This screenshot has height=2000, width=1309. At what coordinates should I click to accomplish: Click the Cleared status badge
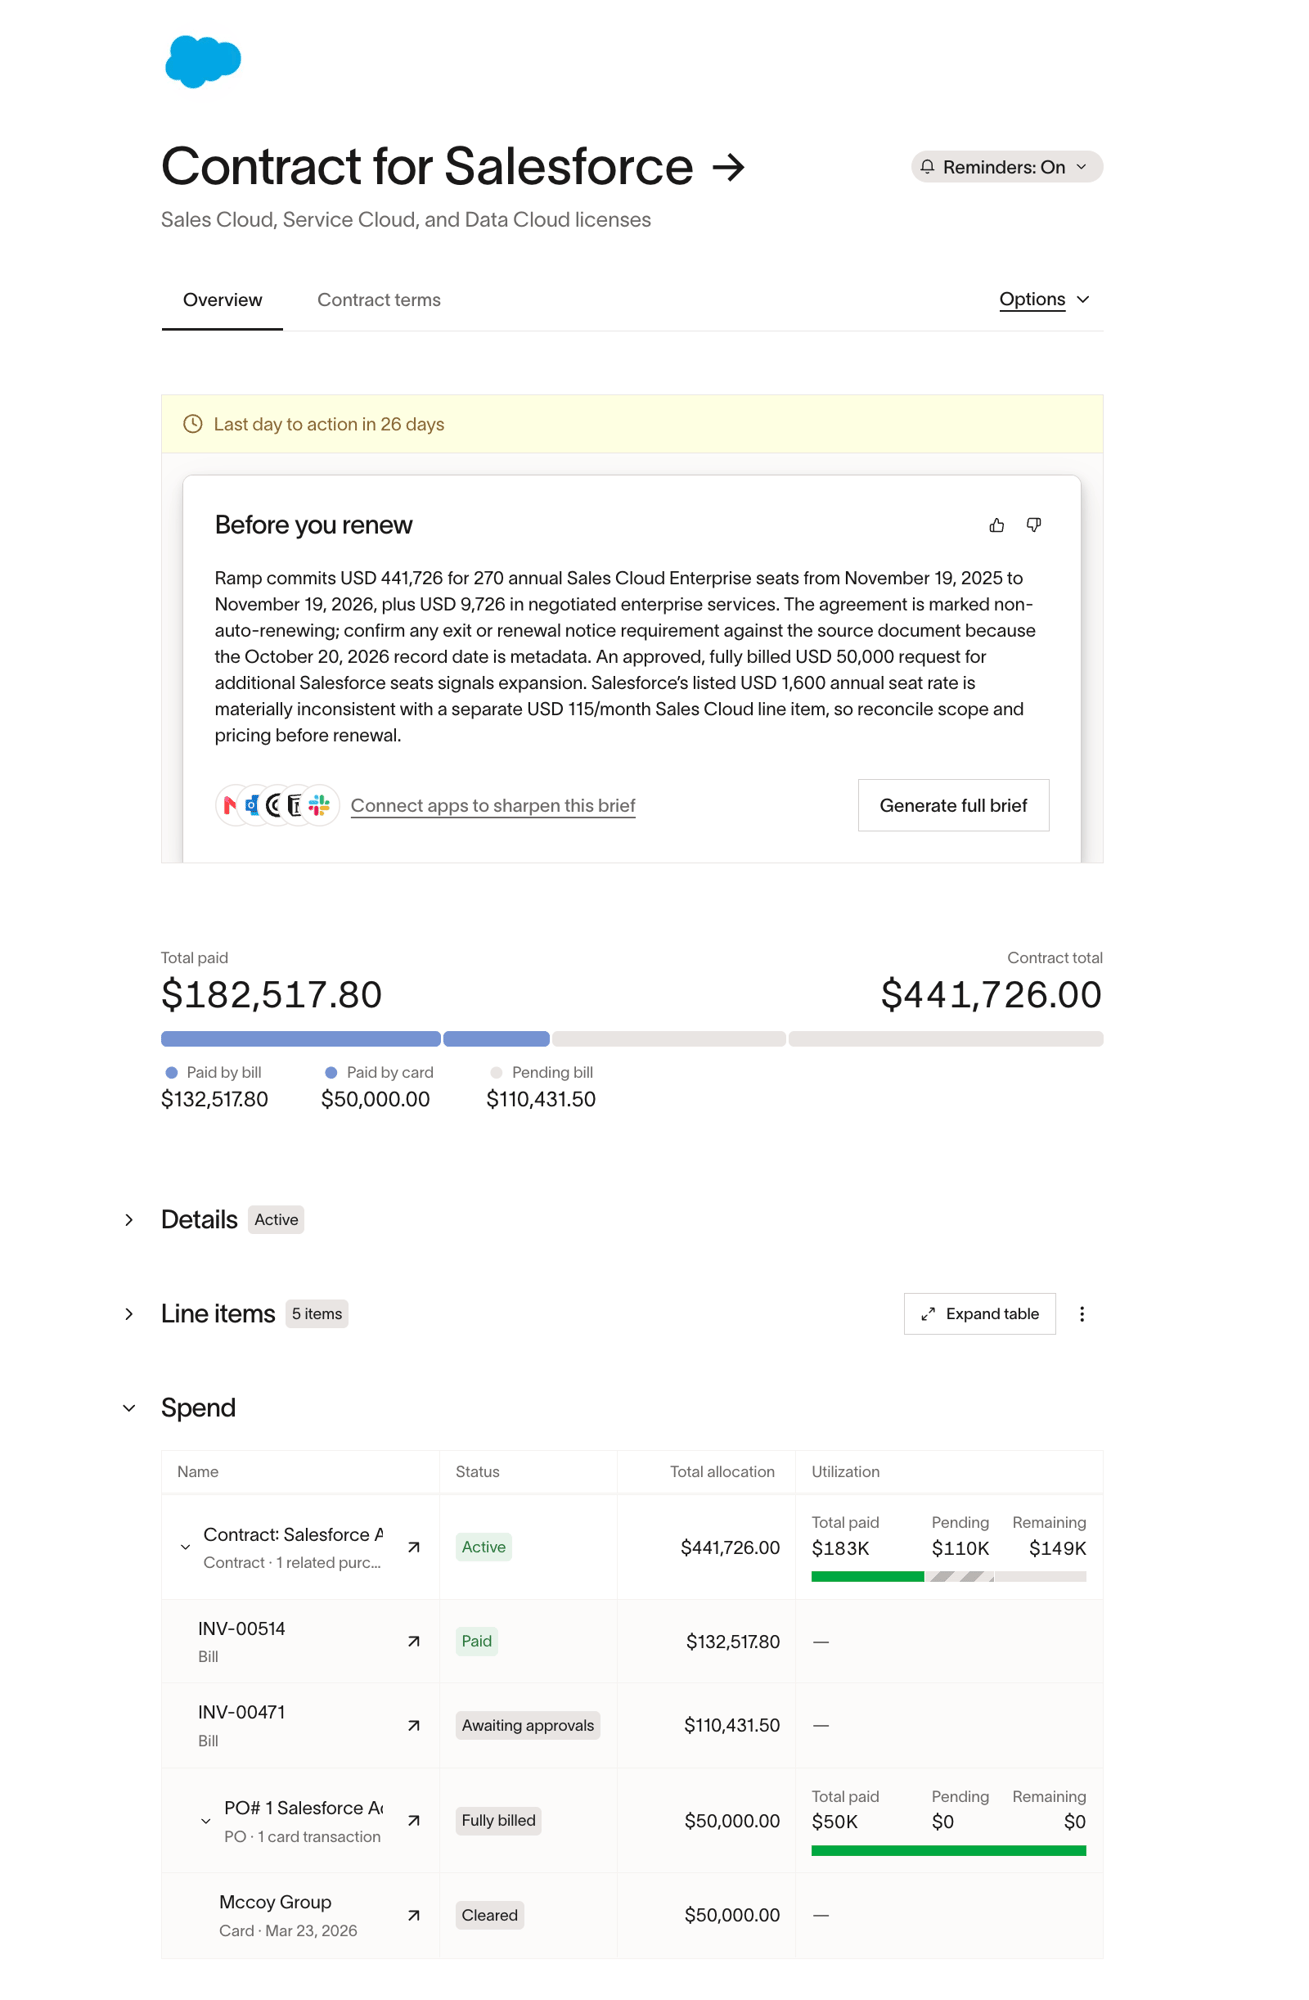click(490, 1915)
